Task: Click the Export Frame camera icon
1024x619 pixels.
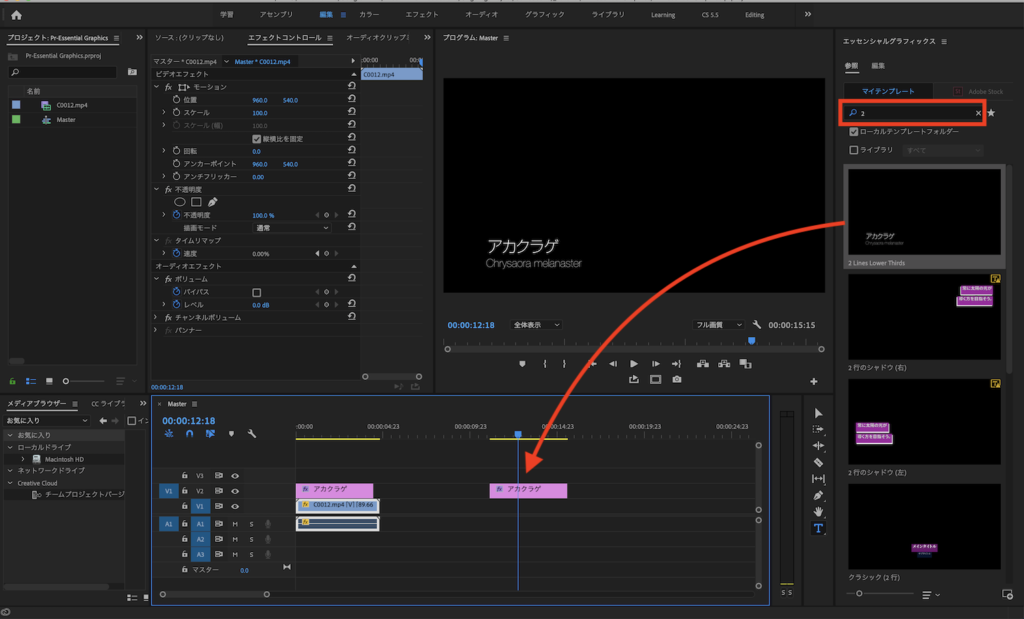Action: click(x=677, y=380)
